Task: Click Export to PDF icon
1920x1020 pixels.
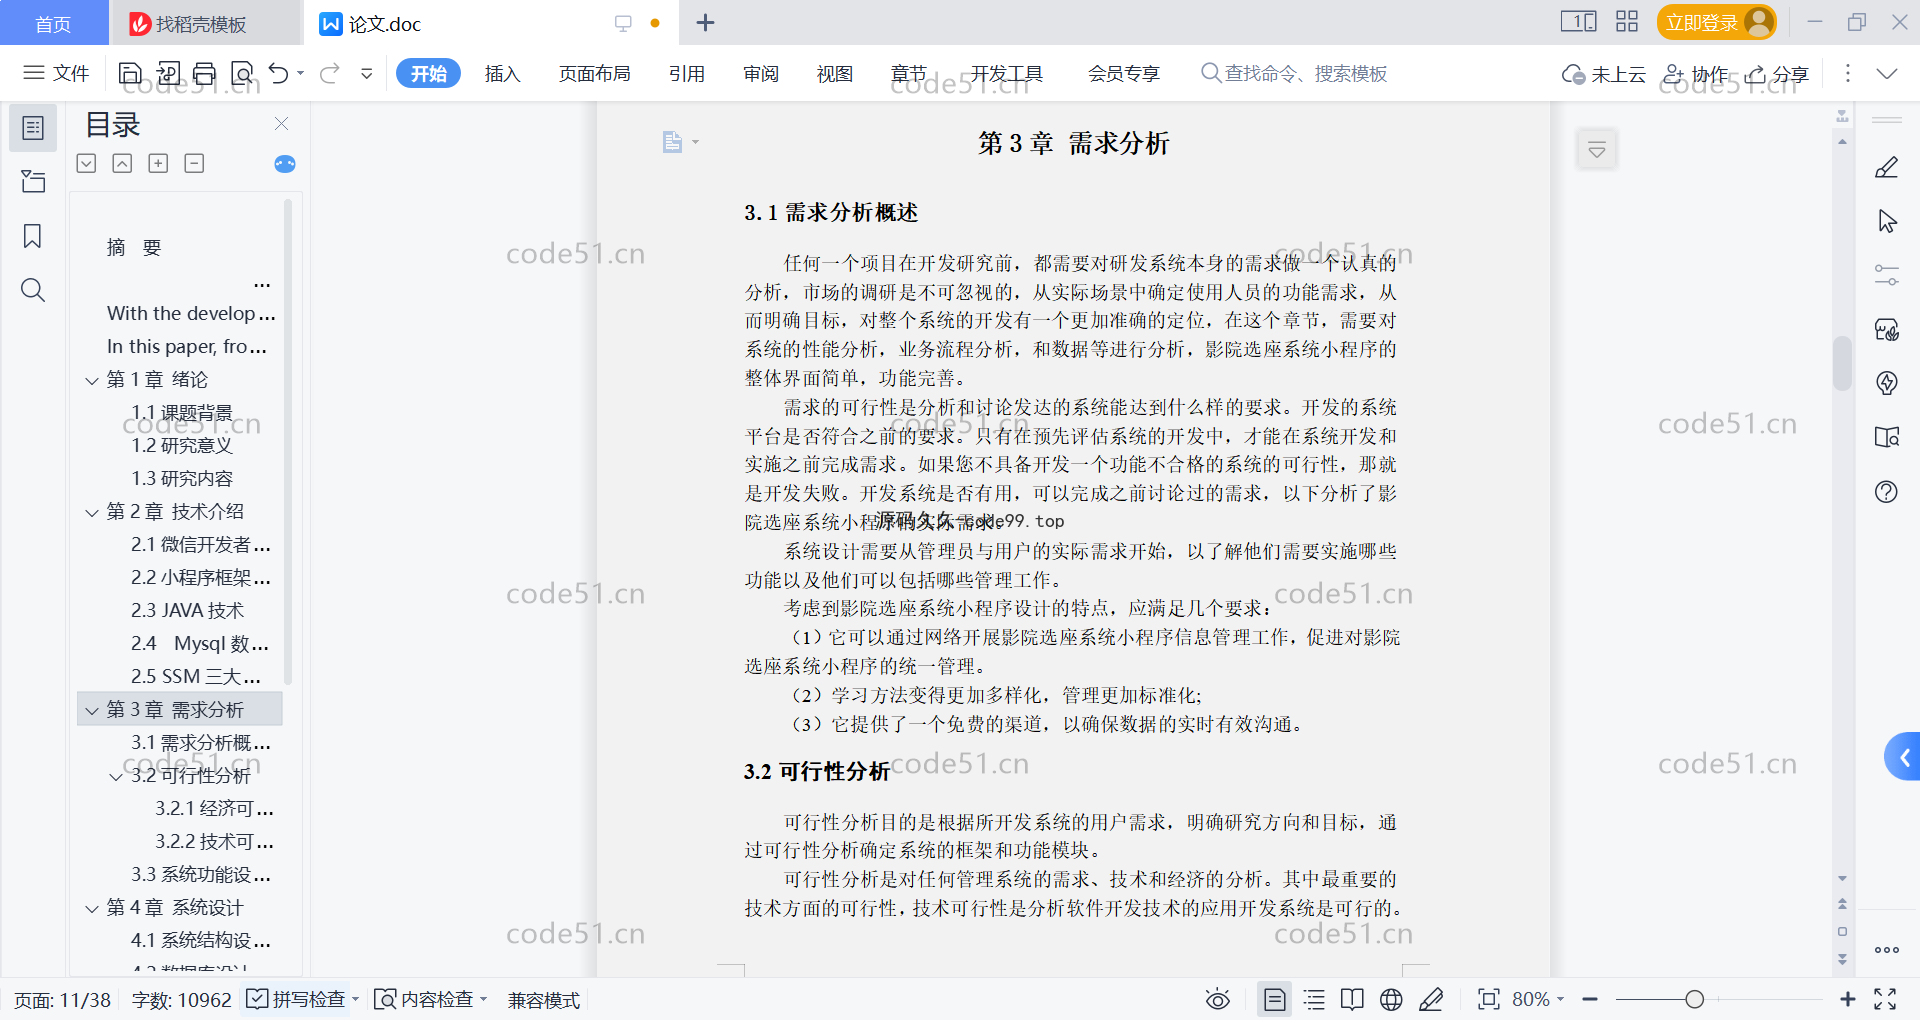Action: click(x=168, y=73)
